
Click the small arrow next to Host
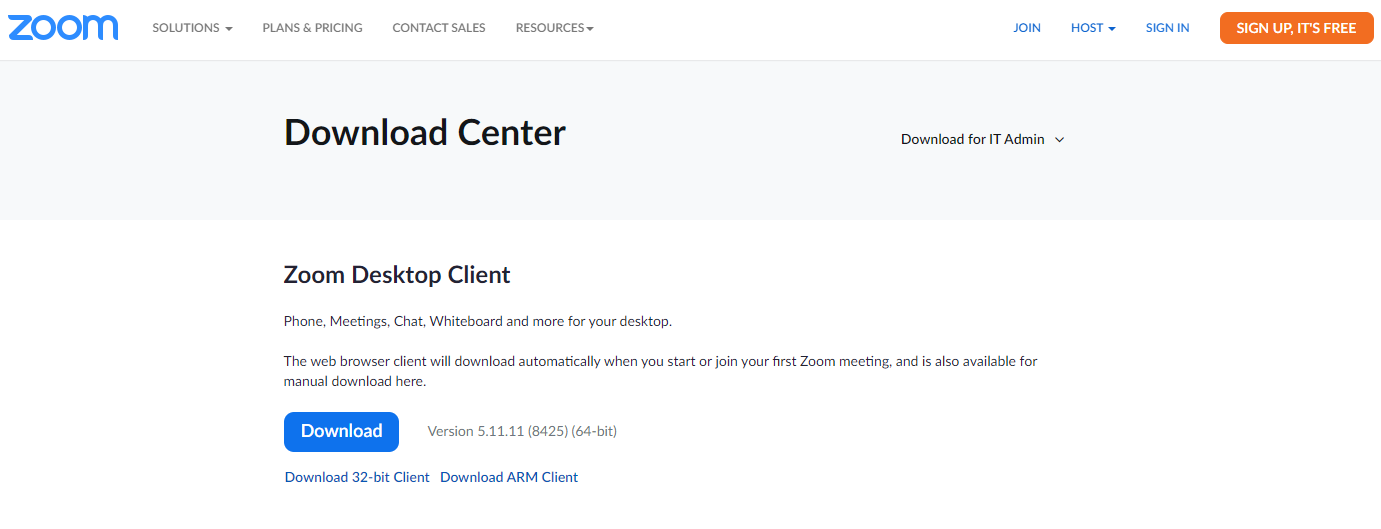1112,29
